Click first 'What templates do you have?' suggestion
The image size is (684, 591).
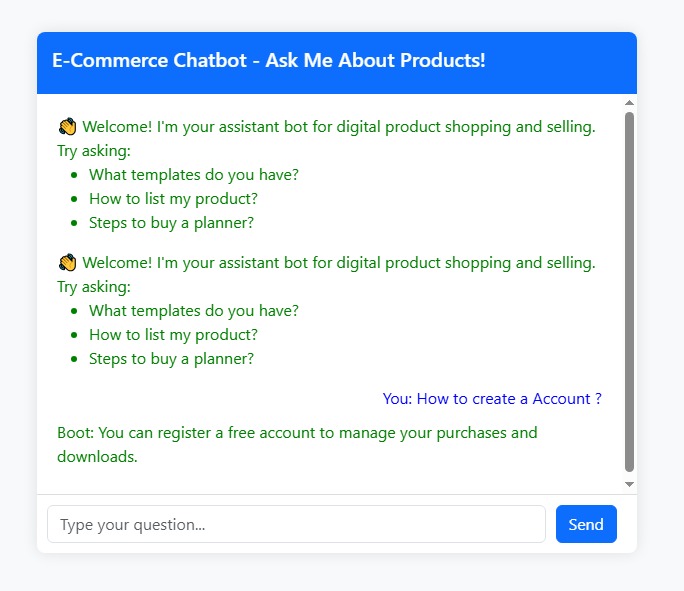pyautogui.click(x=194, y=175)
